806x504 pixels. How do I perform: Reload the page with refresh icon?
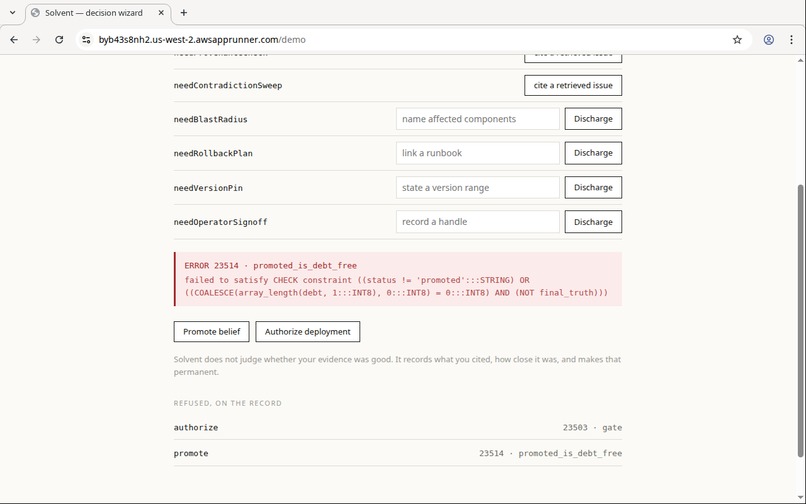pos(59,40)
